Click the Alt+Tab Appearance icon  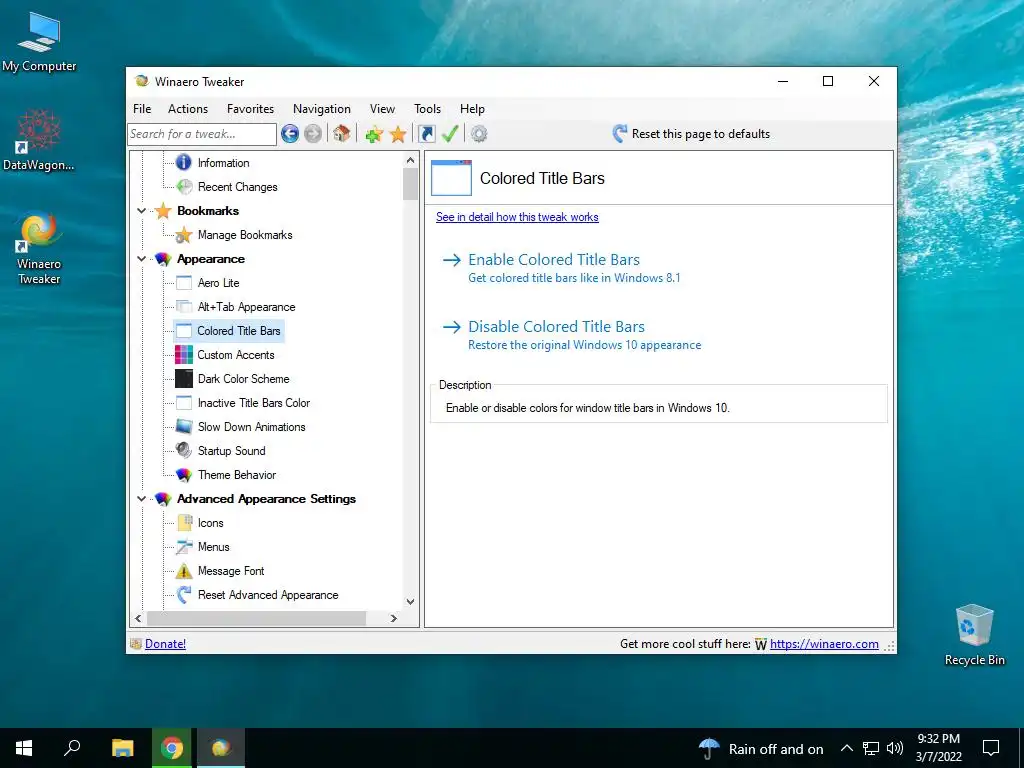coord(184,307)
